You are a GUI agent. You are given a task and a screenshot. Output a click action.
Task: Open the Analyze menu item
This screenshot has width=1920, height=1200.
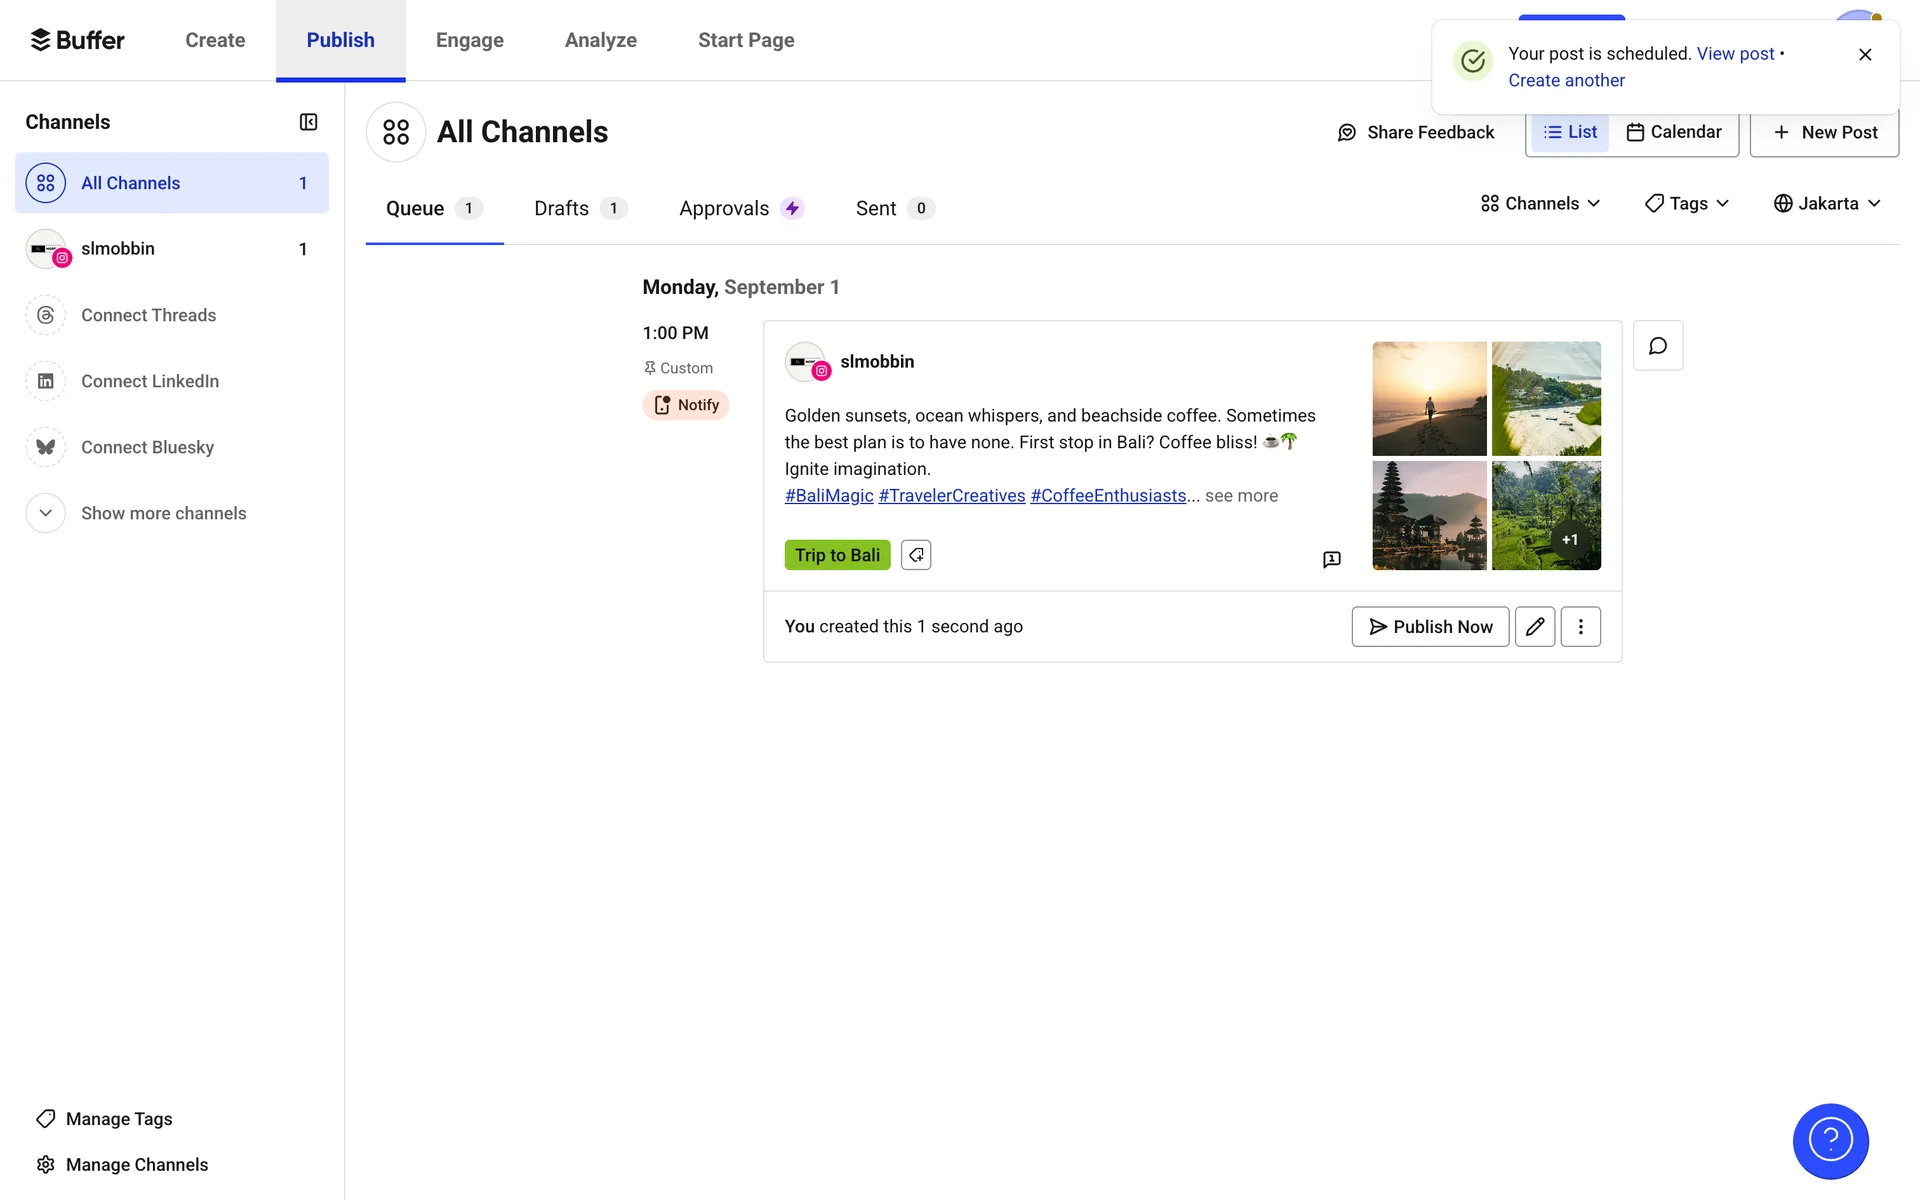pyautogui.click(x=600, y=40)
